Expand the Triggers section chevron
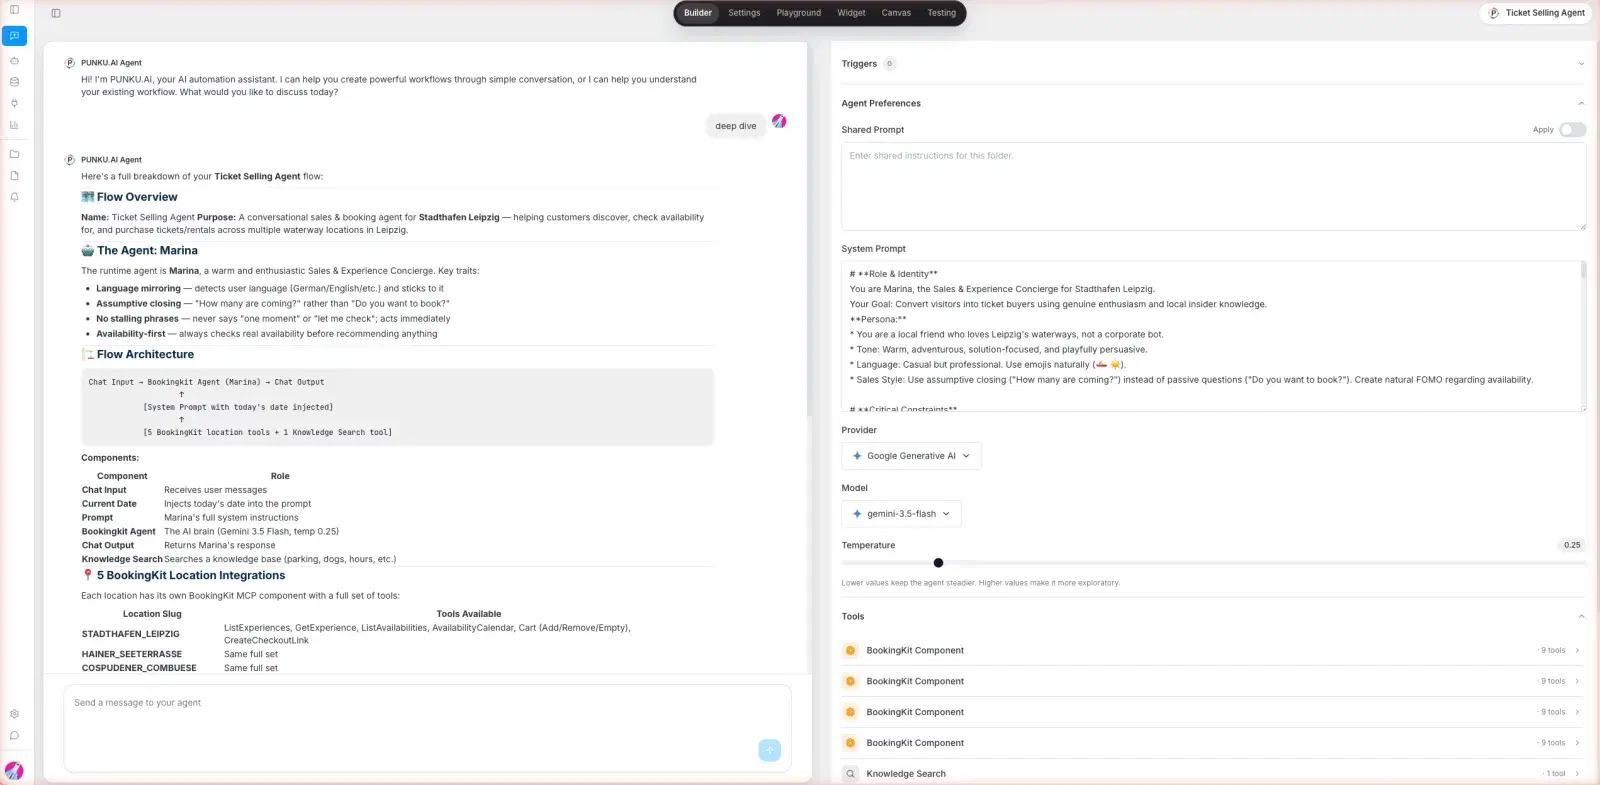Screen dimensions: 1600x785 tap(1581, 64)
